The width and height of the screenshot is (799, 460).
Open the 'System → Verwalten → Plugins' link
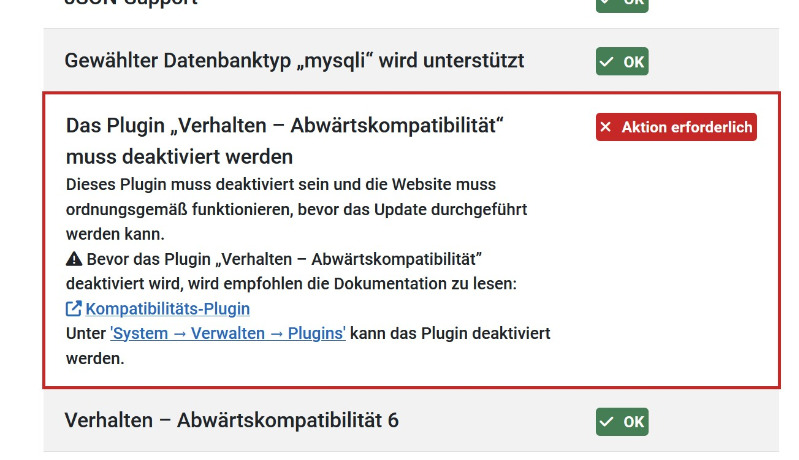pos(228,334)
